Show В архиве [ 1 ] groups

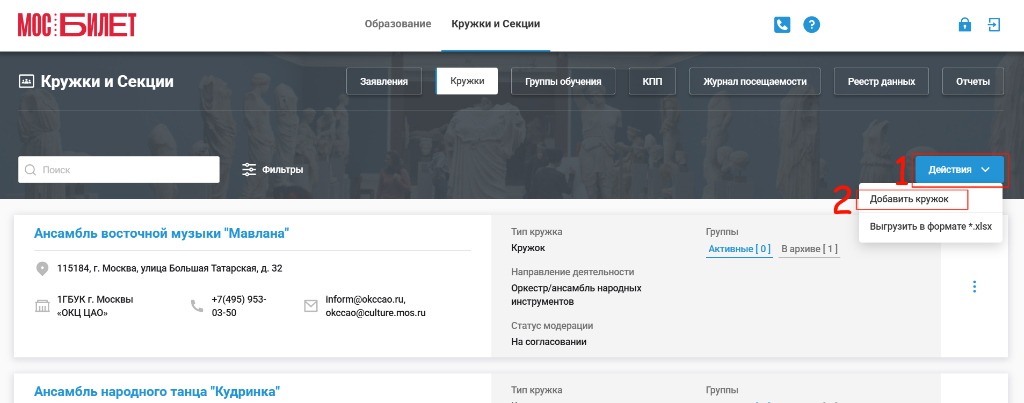coord(809,249)
